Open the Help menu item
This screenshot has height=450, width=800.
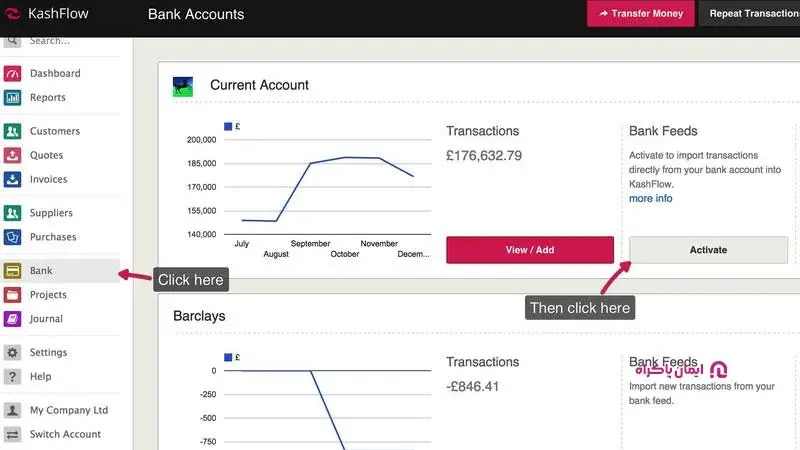[x=40, y=377]
